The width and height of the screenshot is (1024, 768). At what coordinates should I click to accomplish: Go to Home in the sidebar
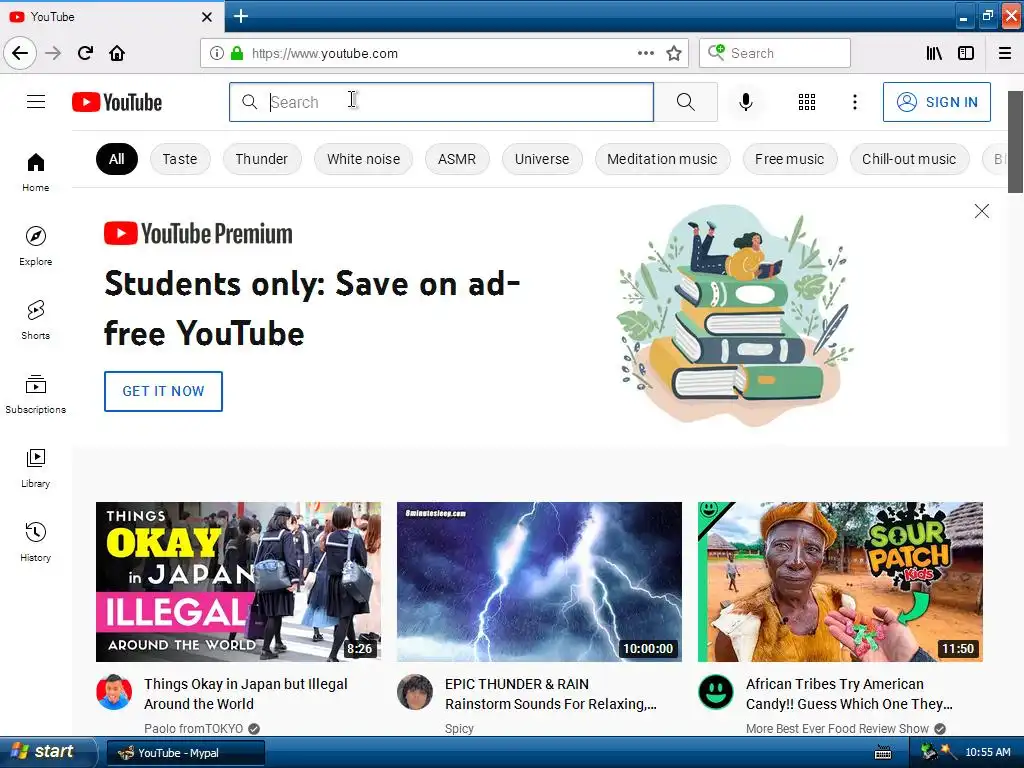[36, 172]
